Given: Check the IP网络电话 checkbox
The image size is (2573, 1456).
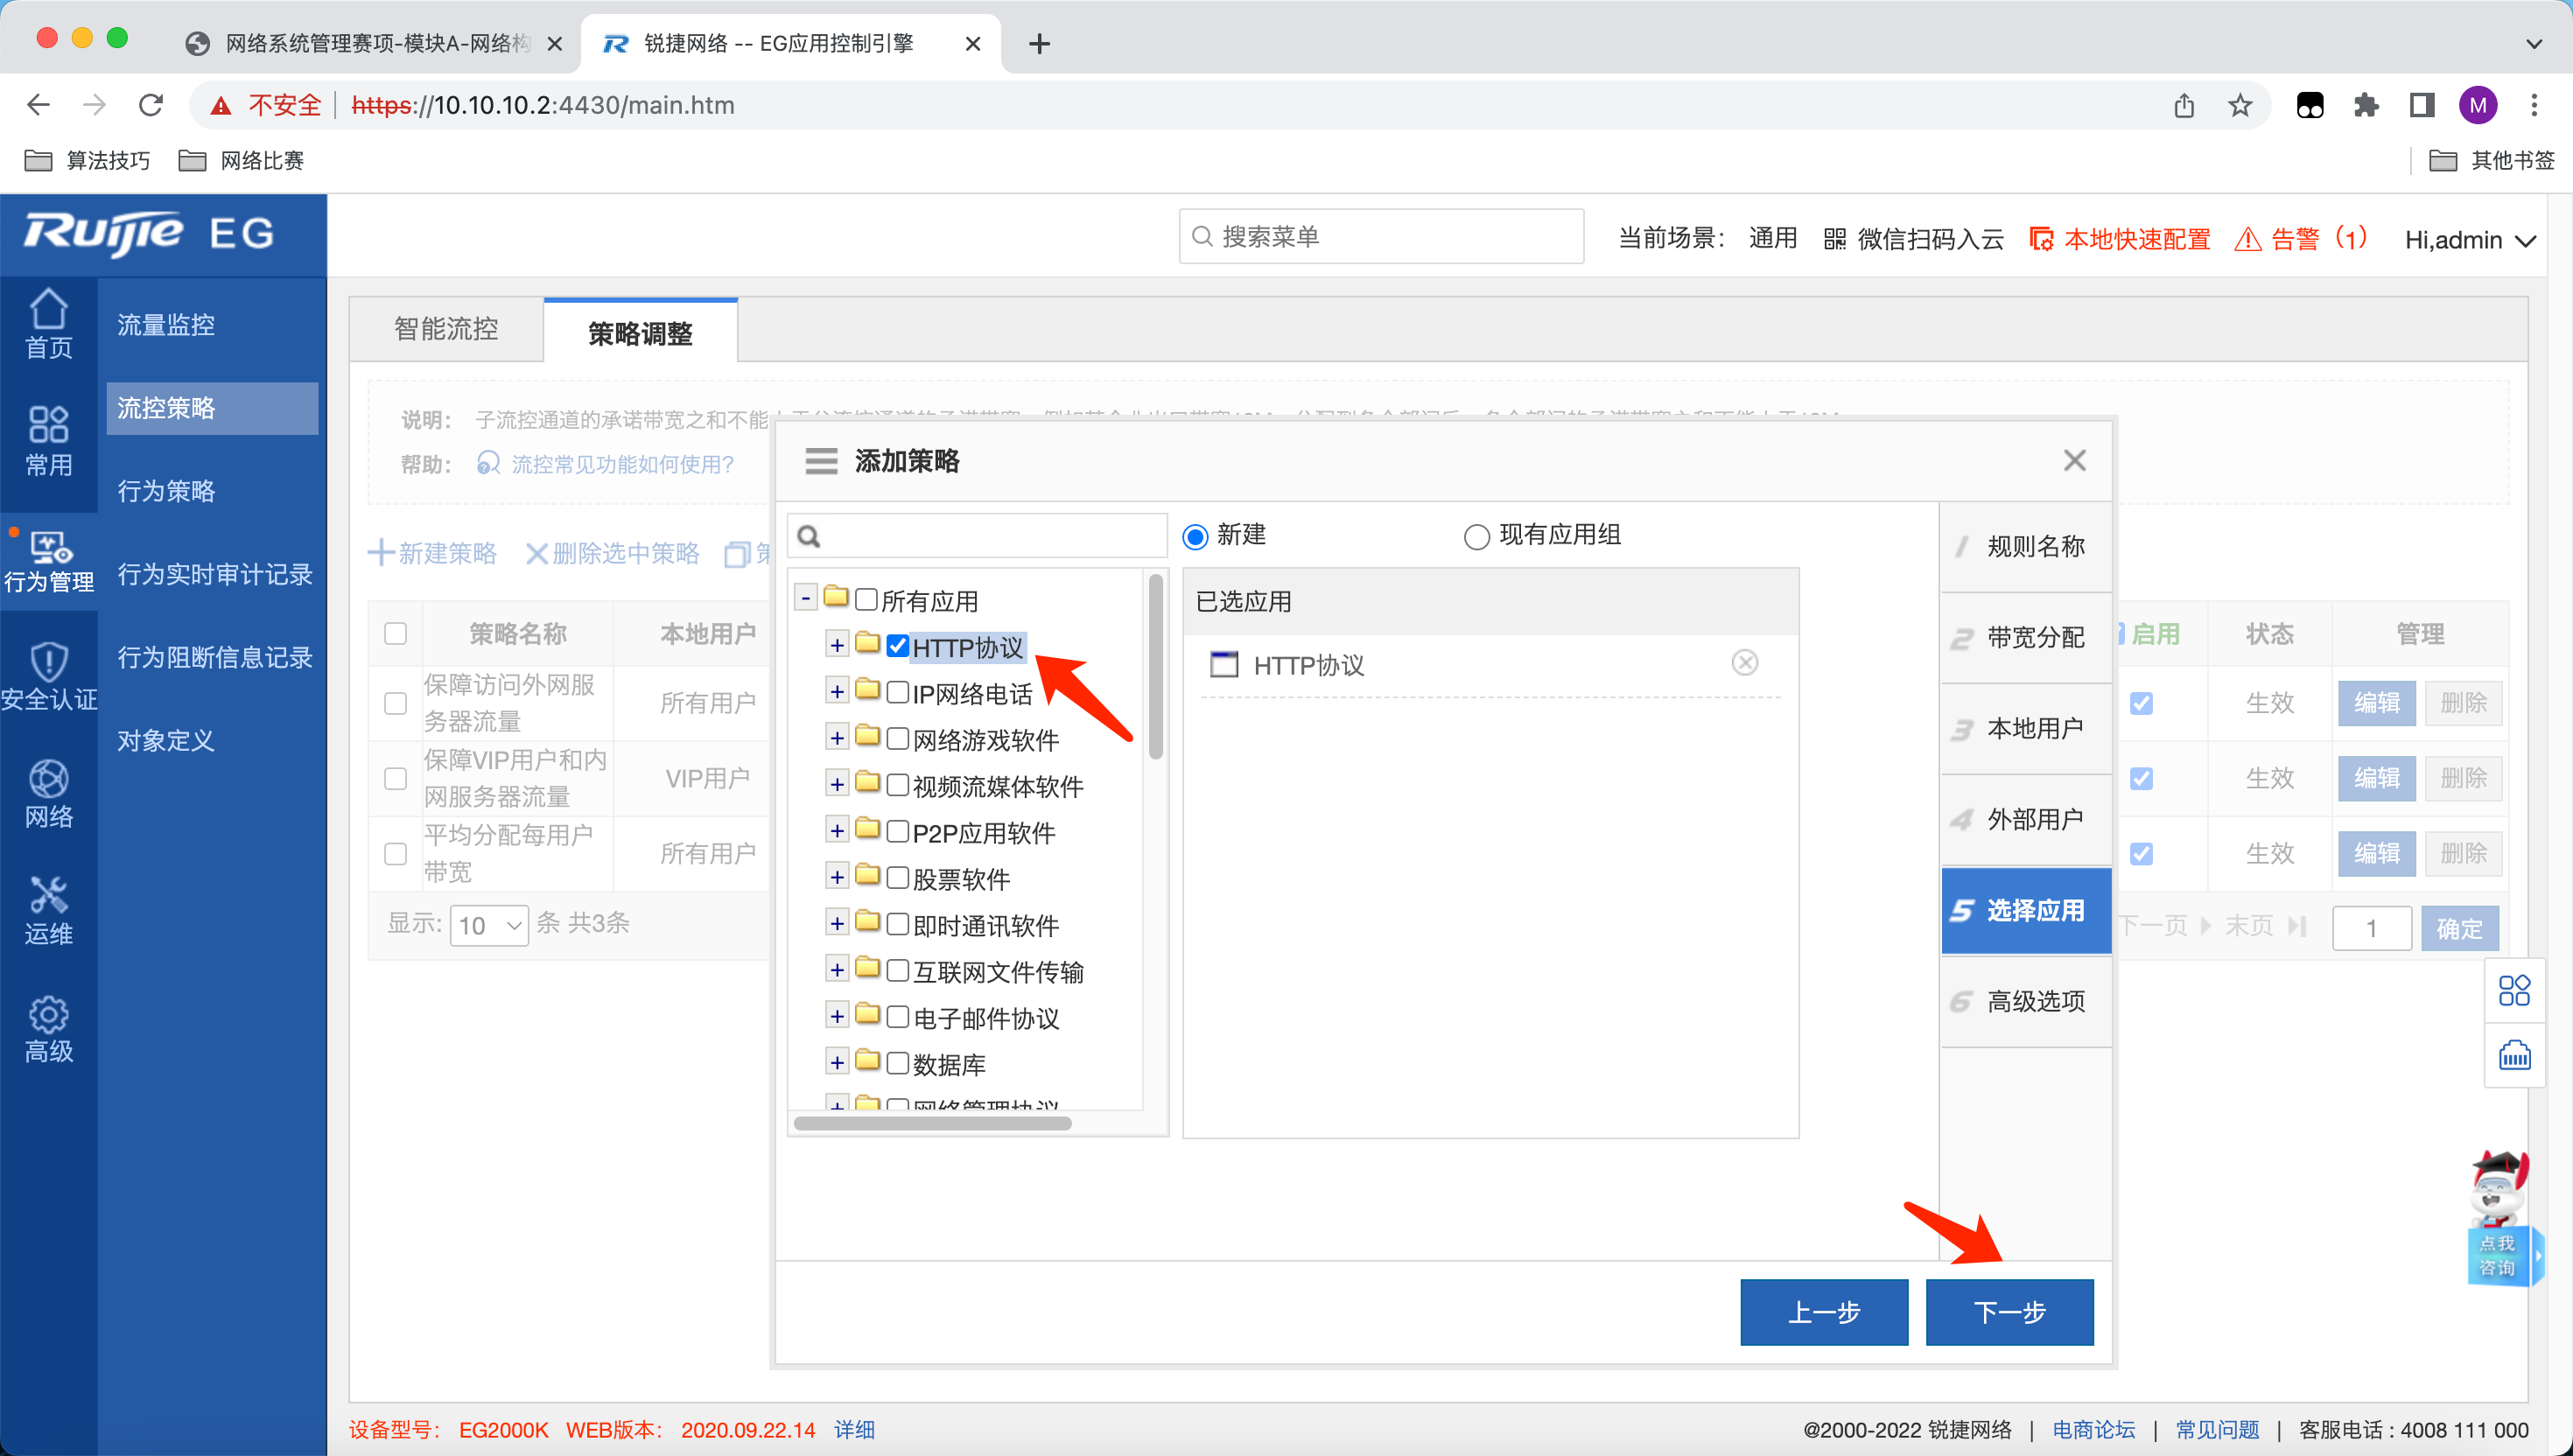Looking at the screenshot, I should point(897,692).
